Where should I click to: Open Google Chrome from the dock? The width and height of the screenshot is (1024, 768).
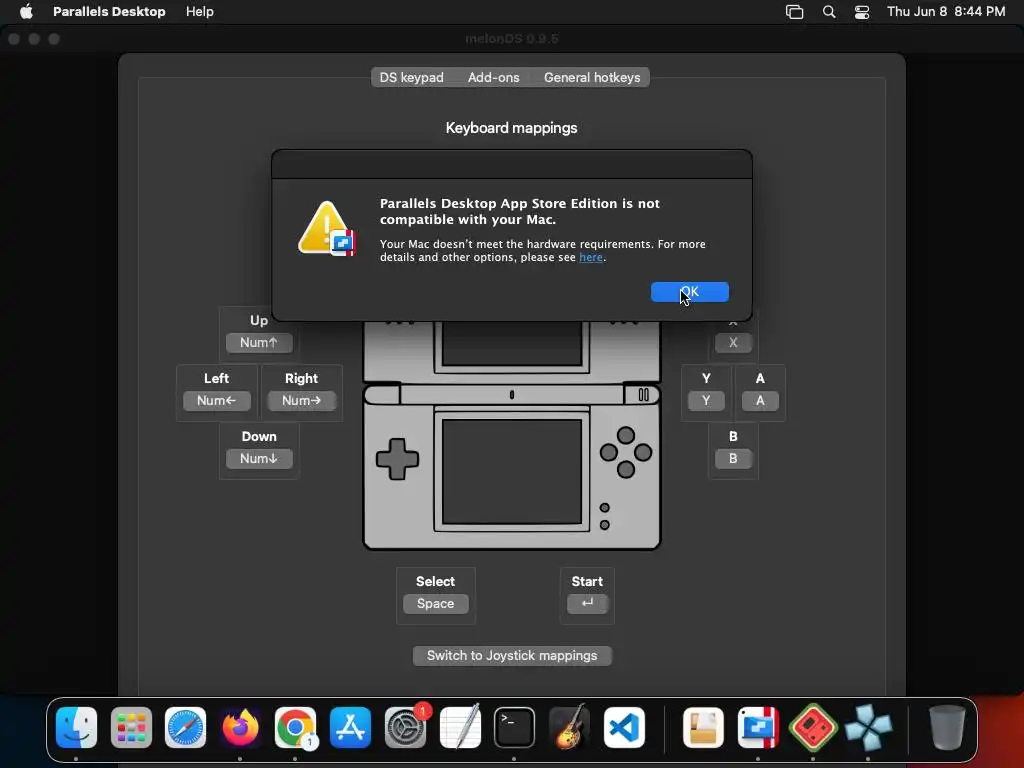(295, 728)
